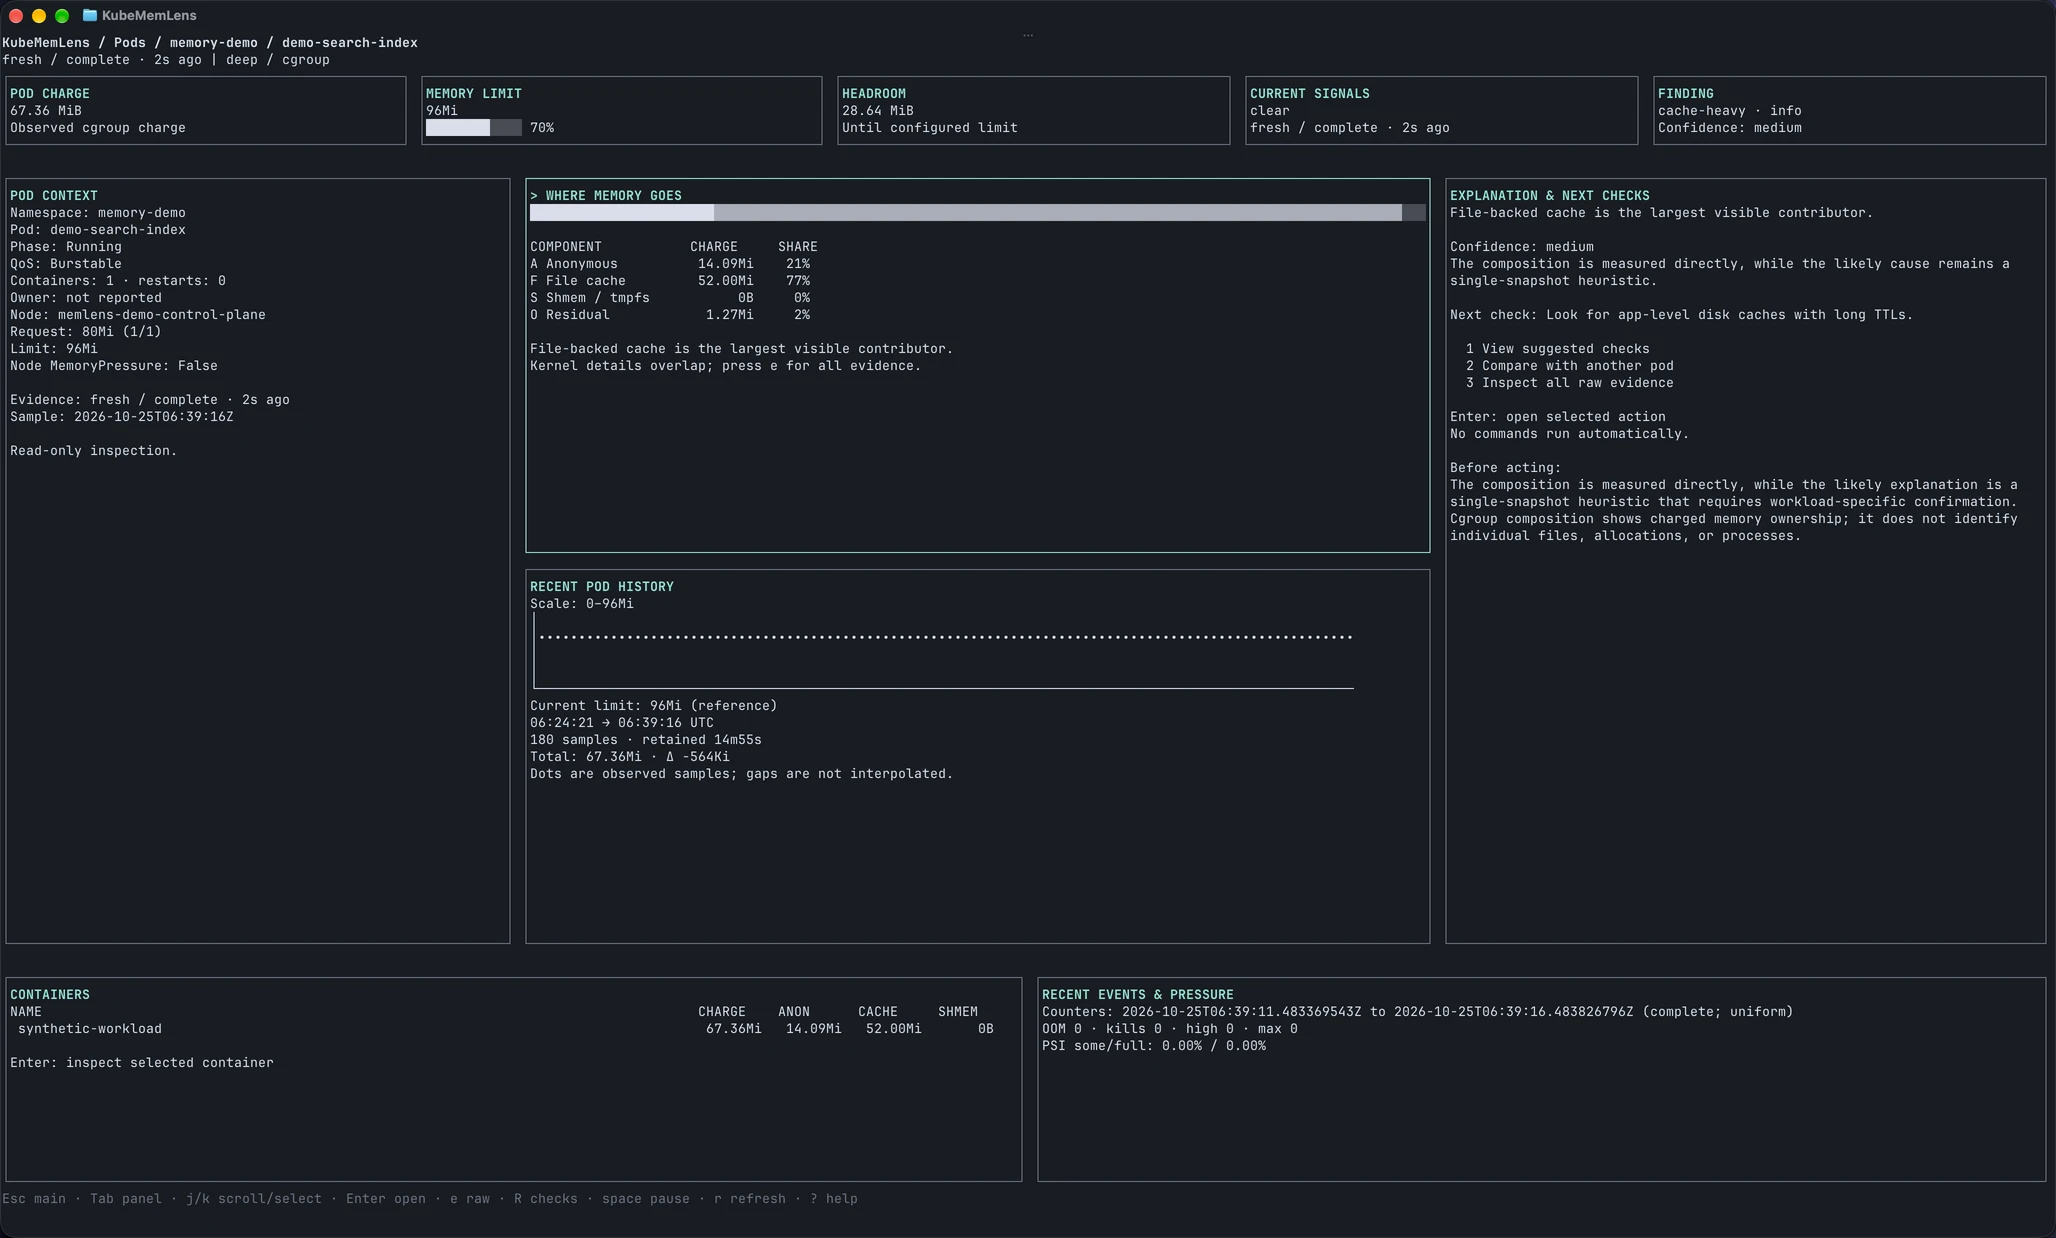
Task: Click the Sample timestamp 2026-10-25T06:39:16Z
Action: pyautogui.click(x=154, y=417)
